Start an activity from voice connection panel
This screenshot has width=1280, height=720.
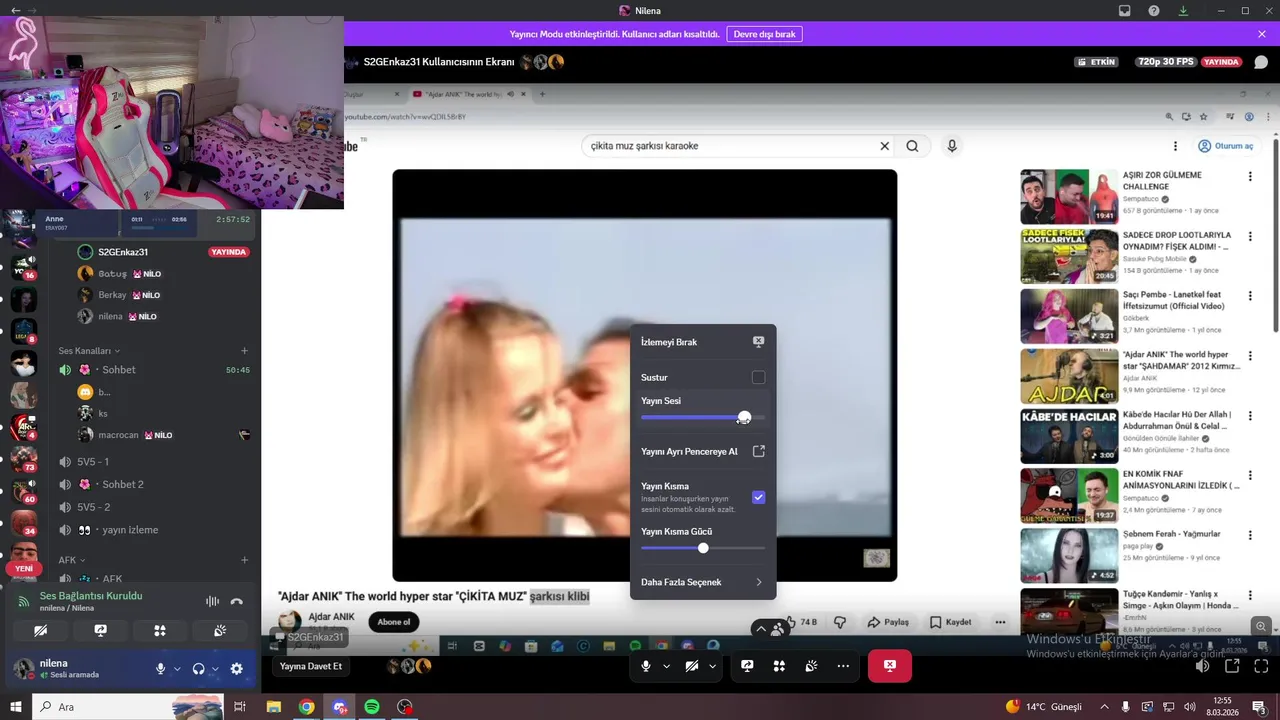[160, 631]
